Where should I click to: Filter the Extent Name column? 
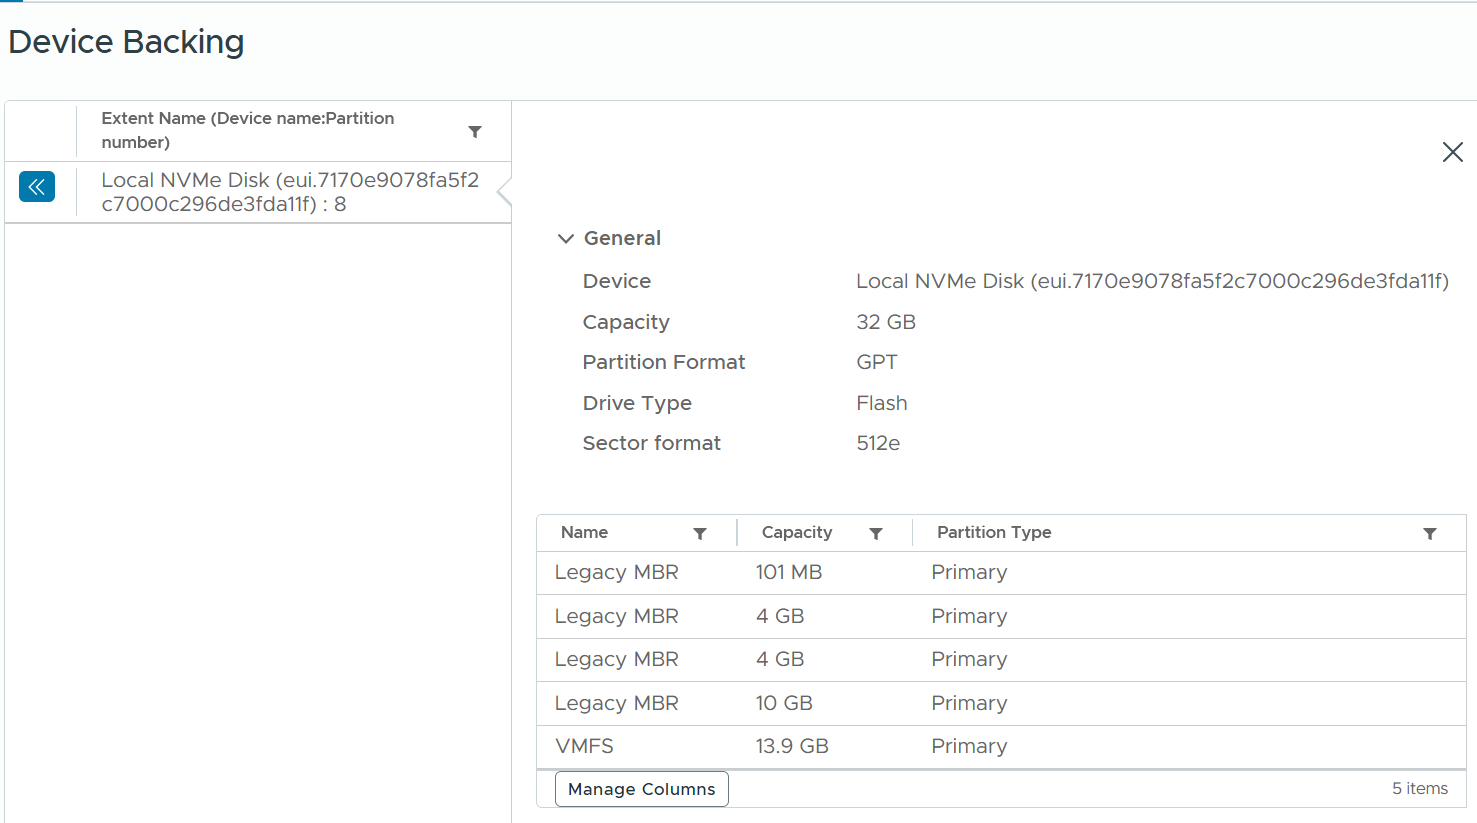[x=475, y=132]
